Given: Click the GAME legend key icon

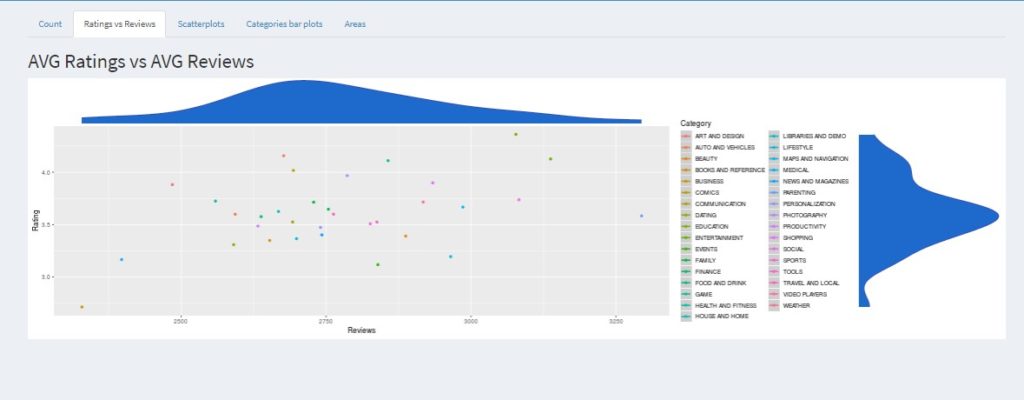Looking at the screenshot, I should 686,294.
